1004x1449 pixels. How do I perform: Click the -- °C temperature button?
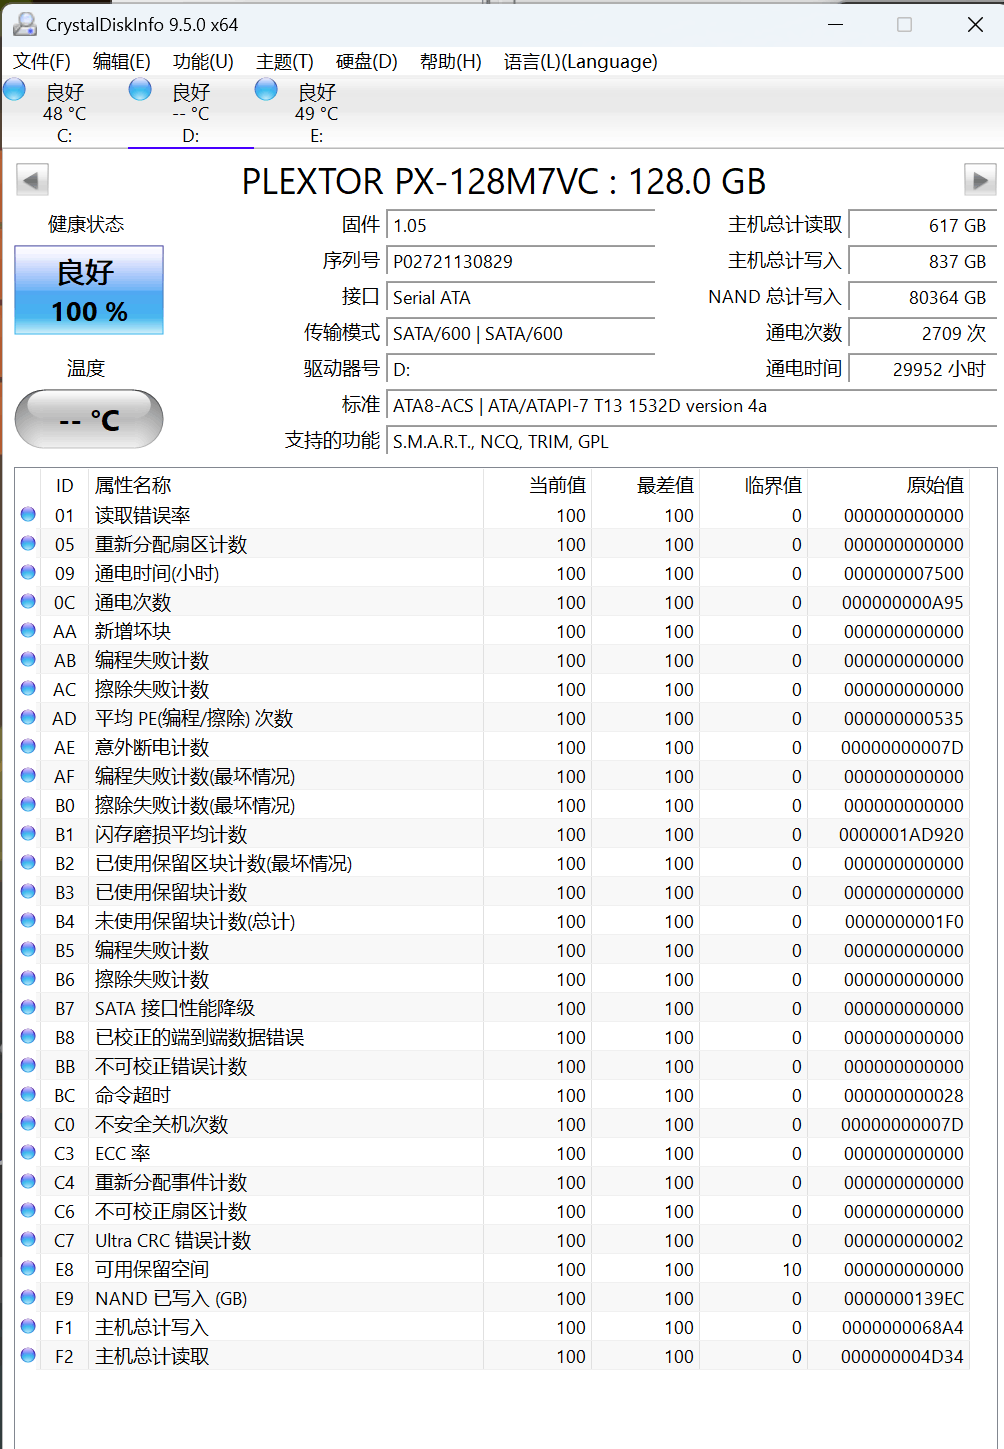point(89,419)
